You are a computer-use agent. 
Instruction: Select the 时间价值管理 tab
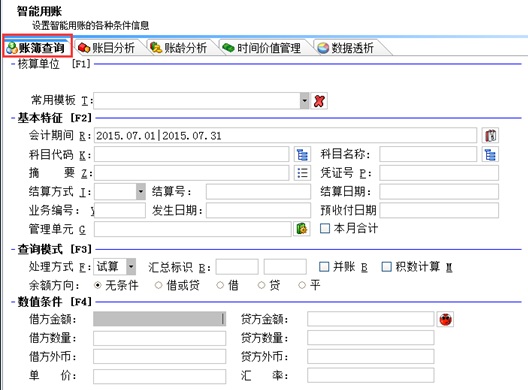click(262, 48)
